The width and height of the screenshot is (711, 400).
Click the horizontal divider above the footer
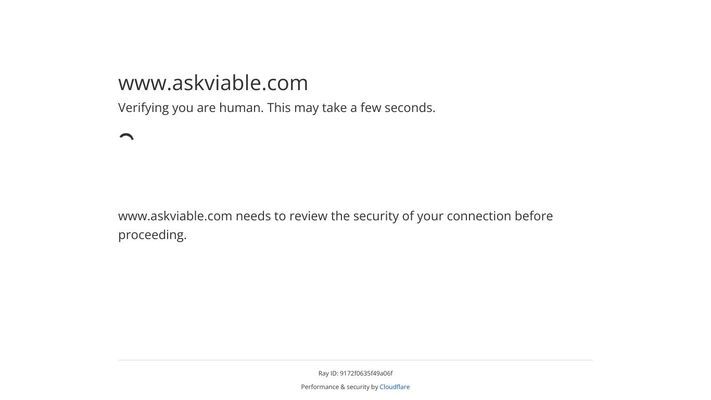356,361
